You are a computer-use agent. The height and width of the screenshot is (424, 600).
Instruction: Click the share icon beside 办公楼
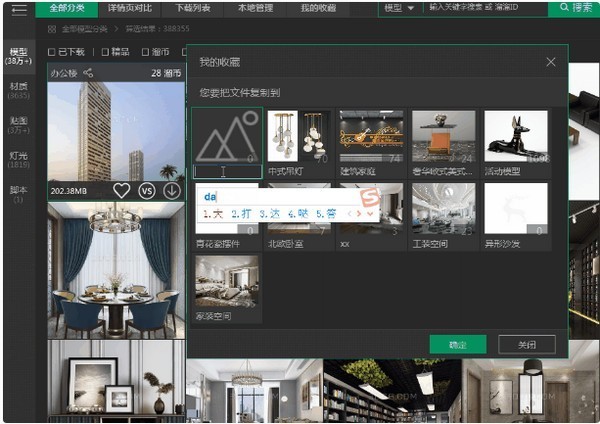(x=88, y=72)
